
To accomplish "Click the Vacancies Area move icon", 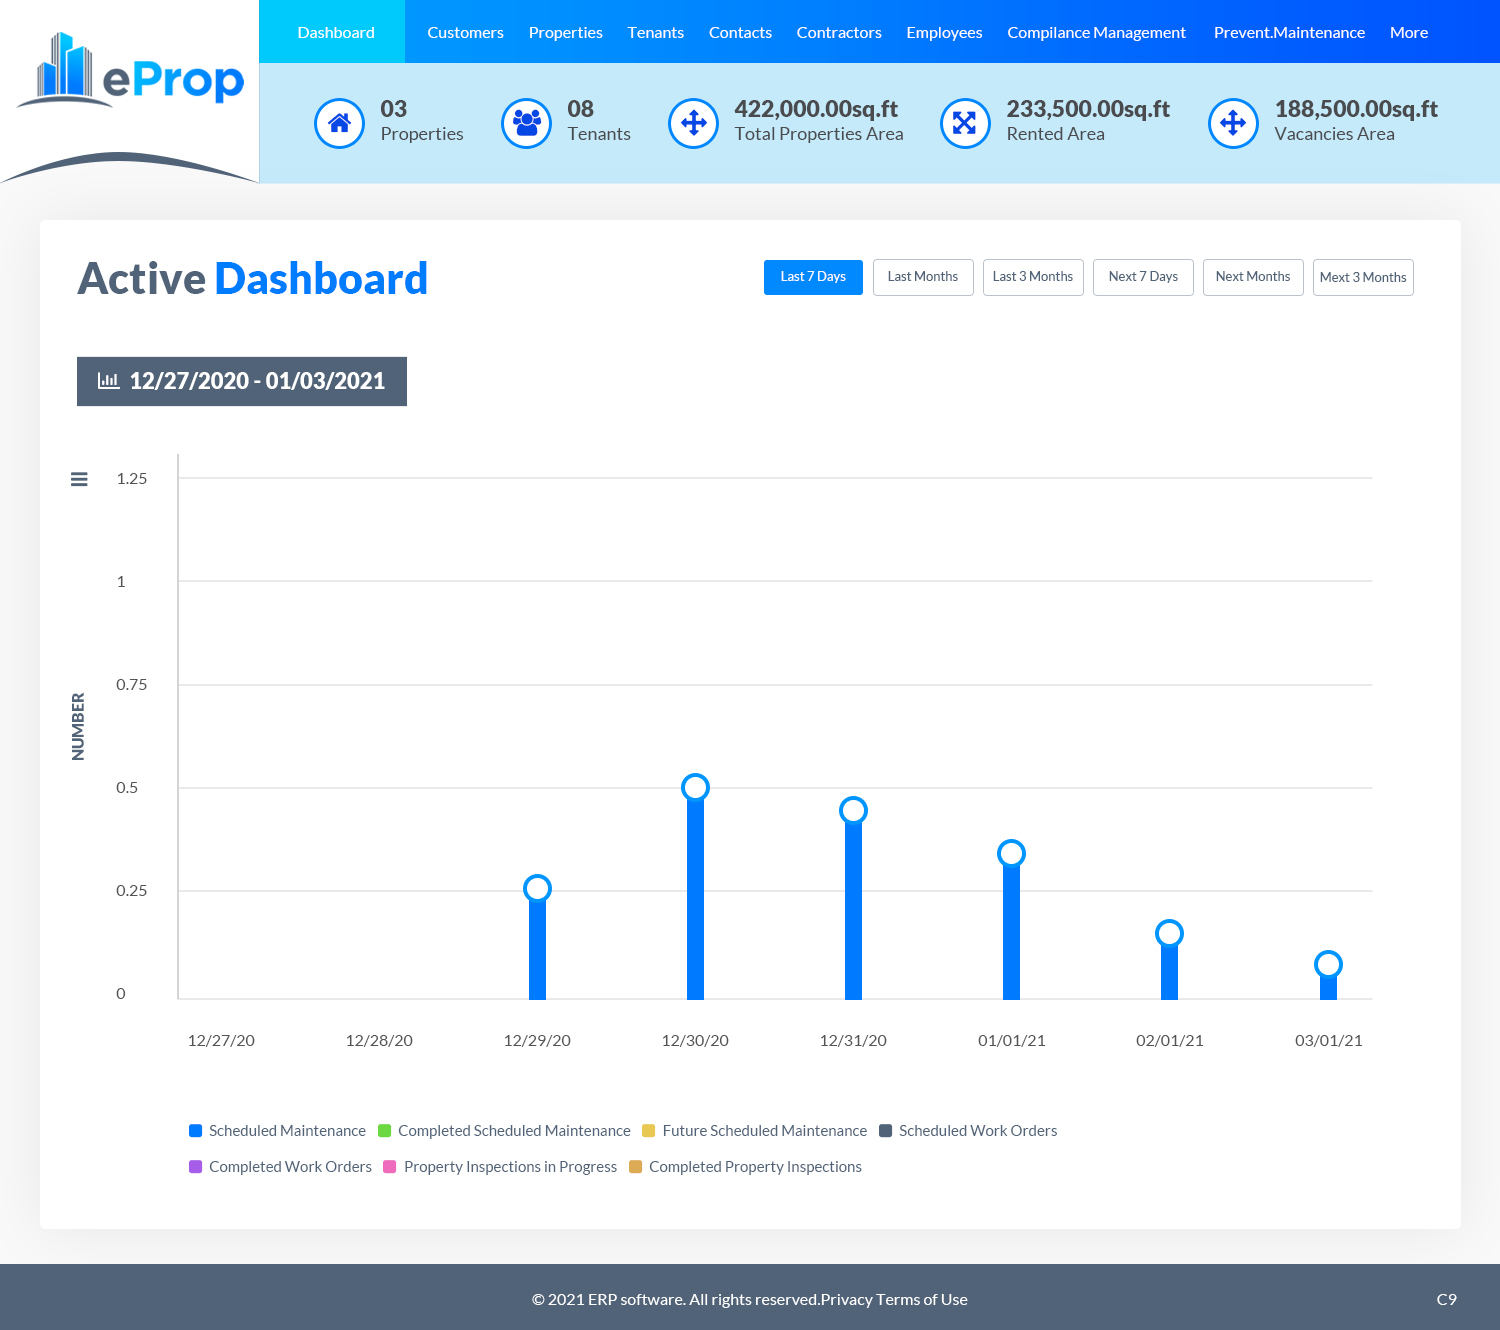I will 1234,123.
